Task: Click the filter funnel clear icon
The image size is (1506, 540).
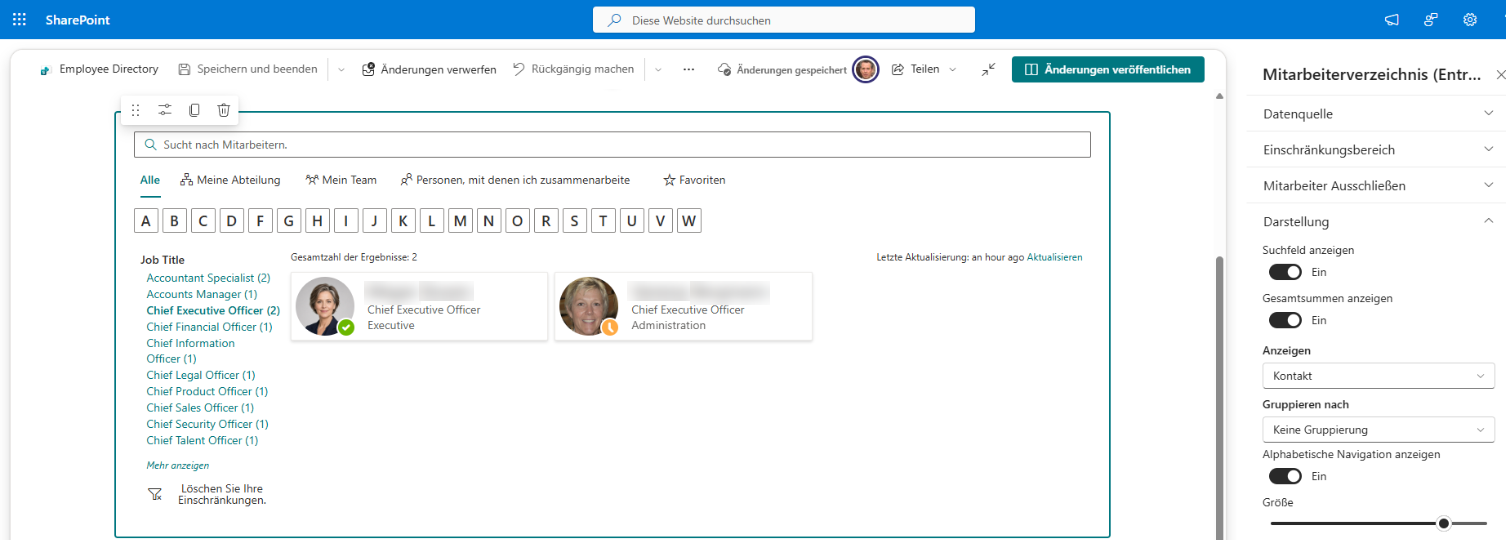Action: (x=155, y=494)
